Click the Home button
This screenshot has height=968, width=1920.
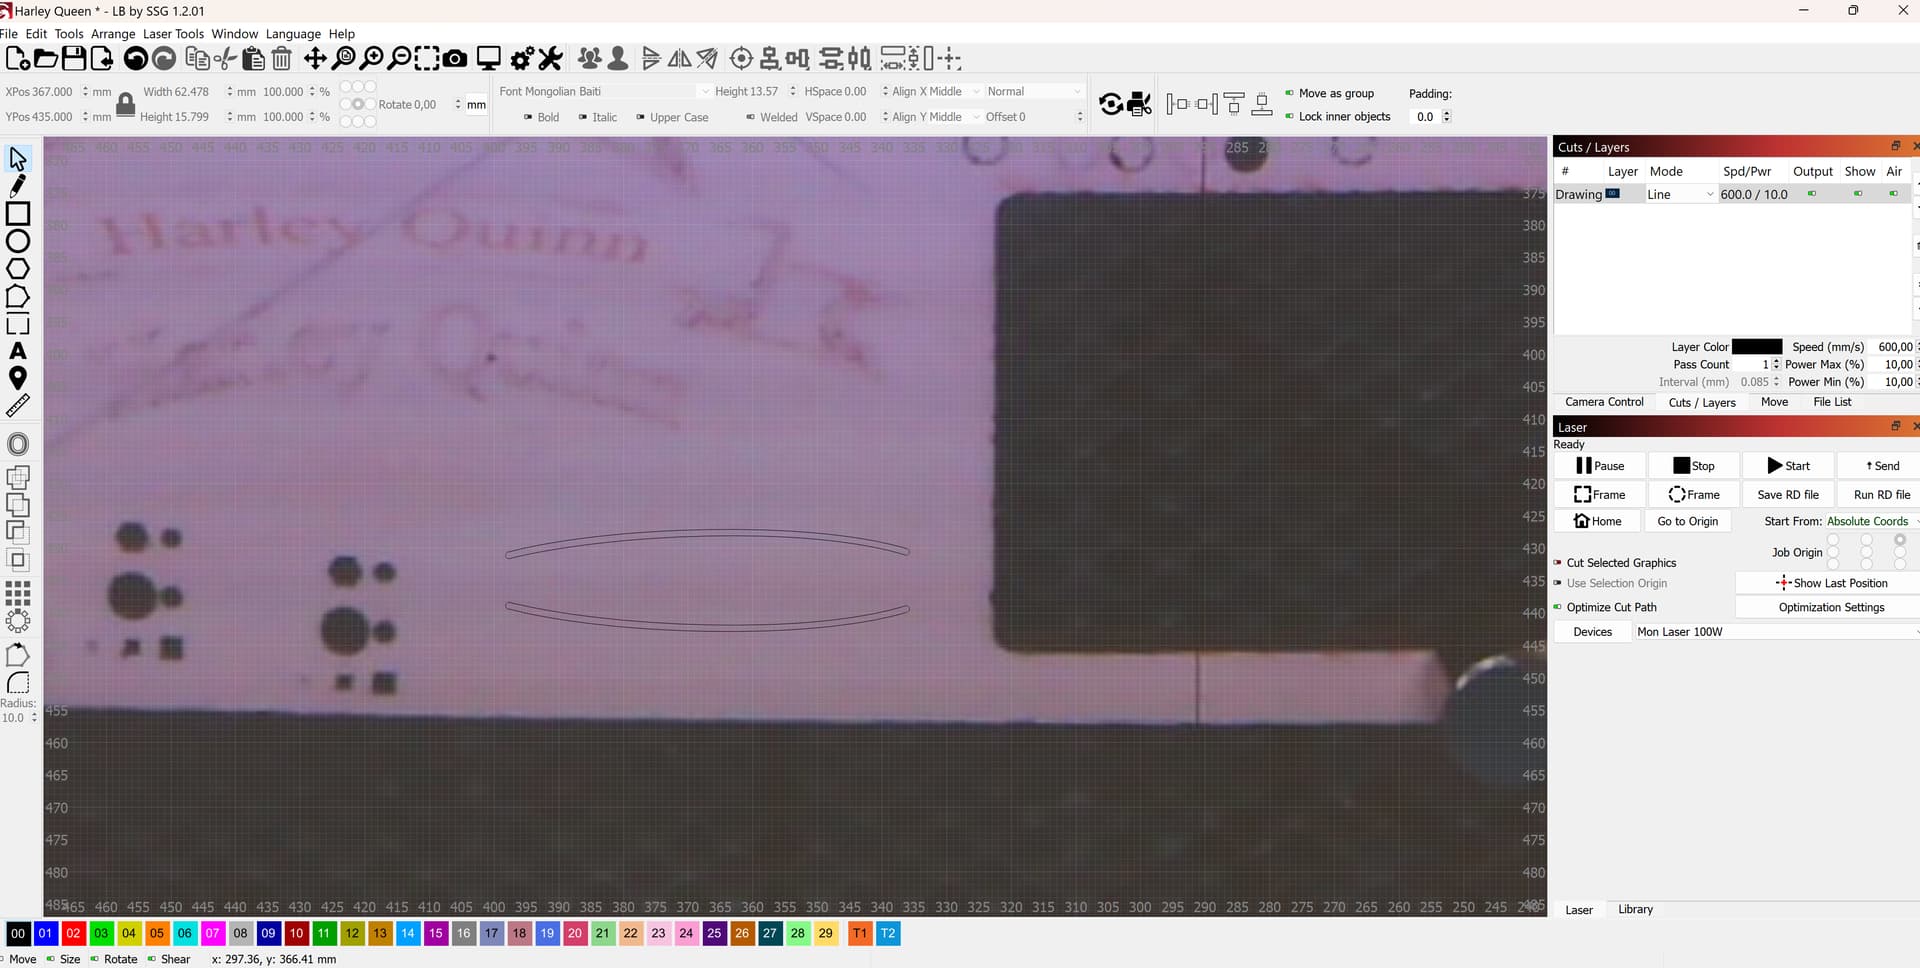pos(1598,521)
